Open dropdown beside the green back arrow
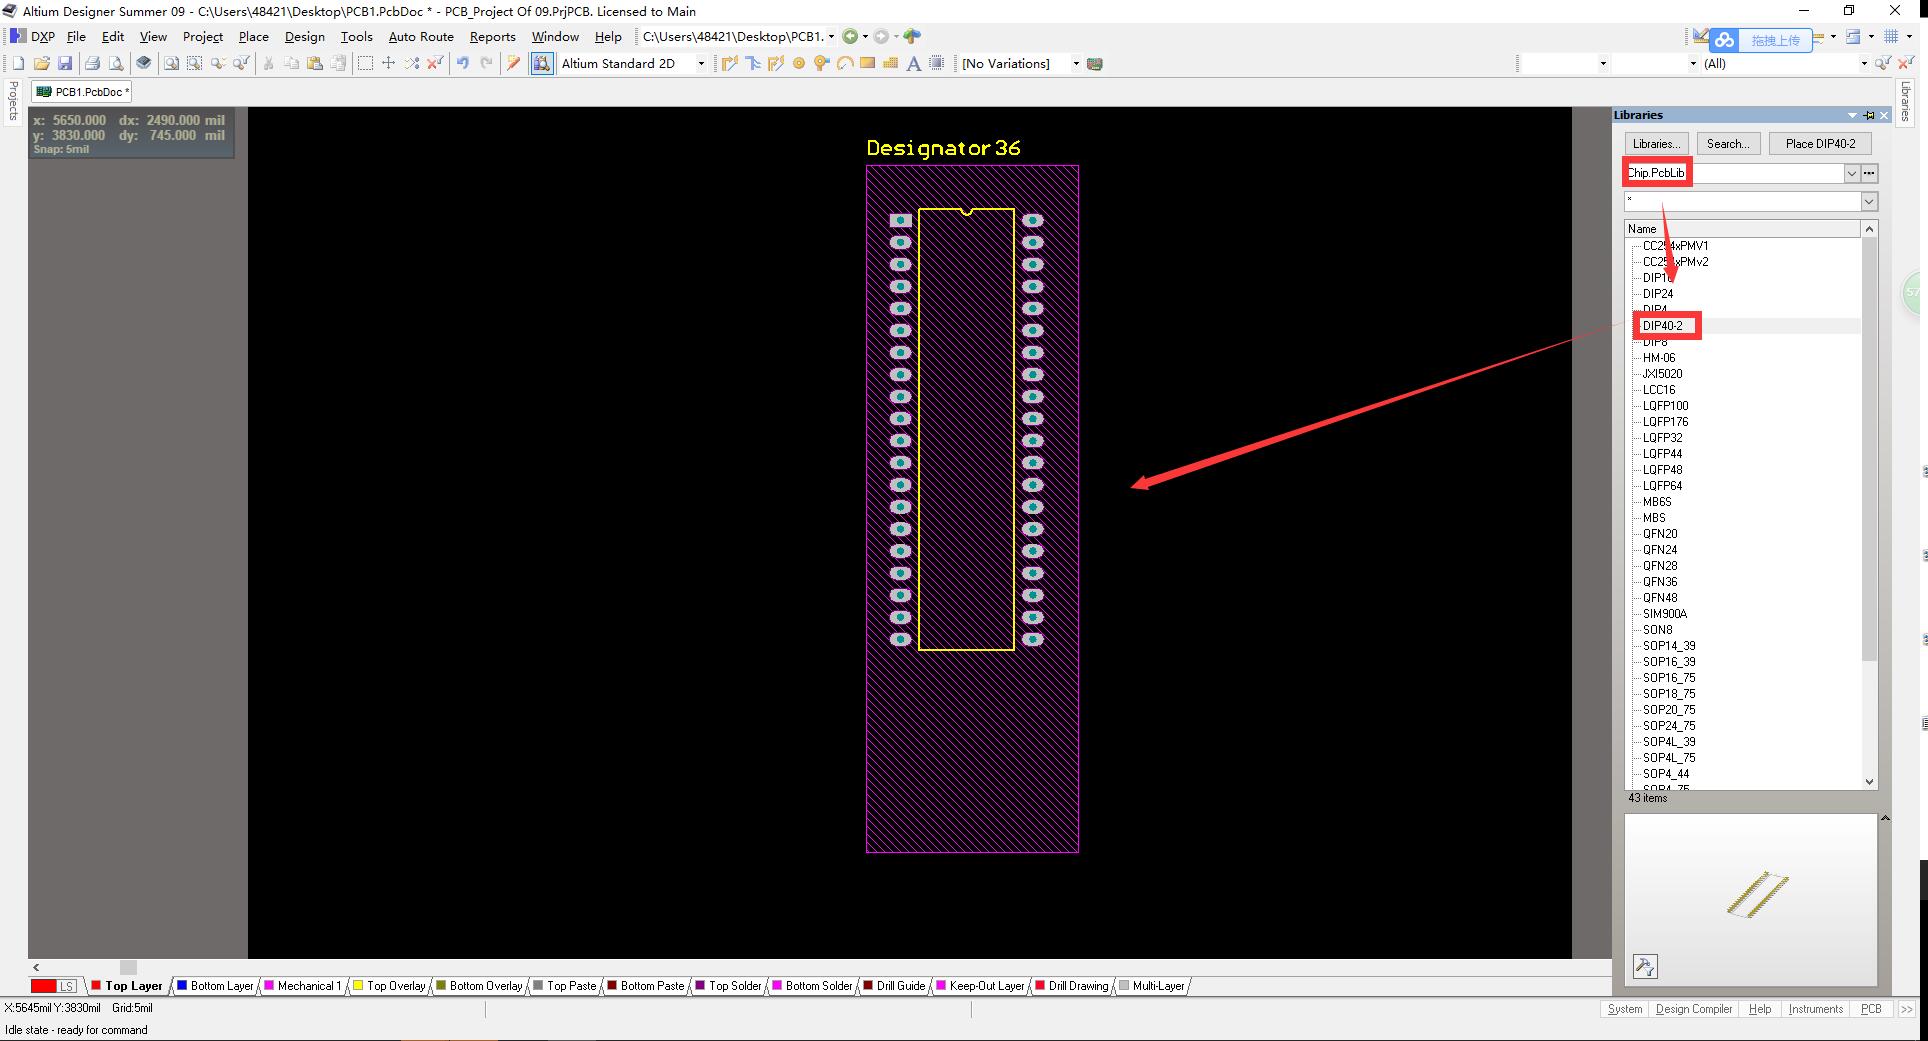 pos(865,36)
